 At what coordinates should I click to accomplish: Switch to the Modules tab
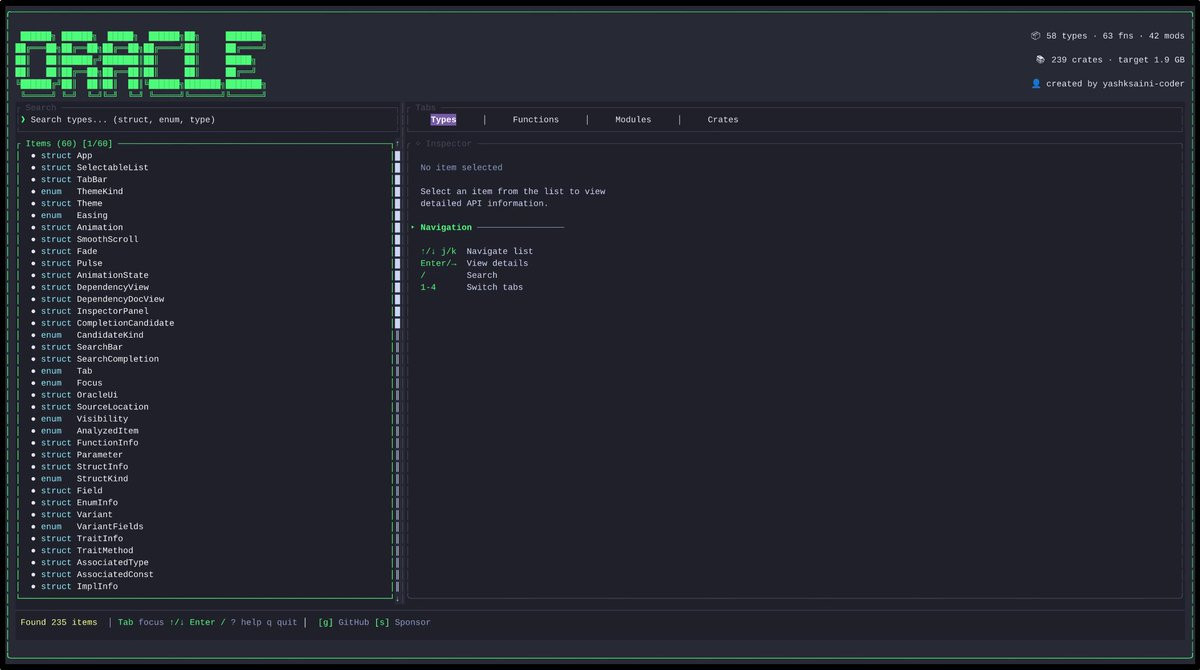point(633,120)
